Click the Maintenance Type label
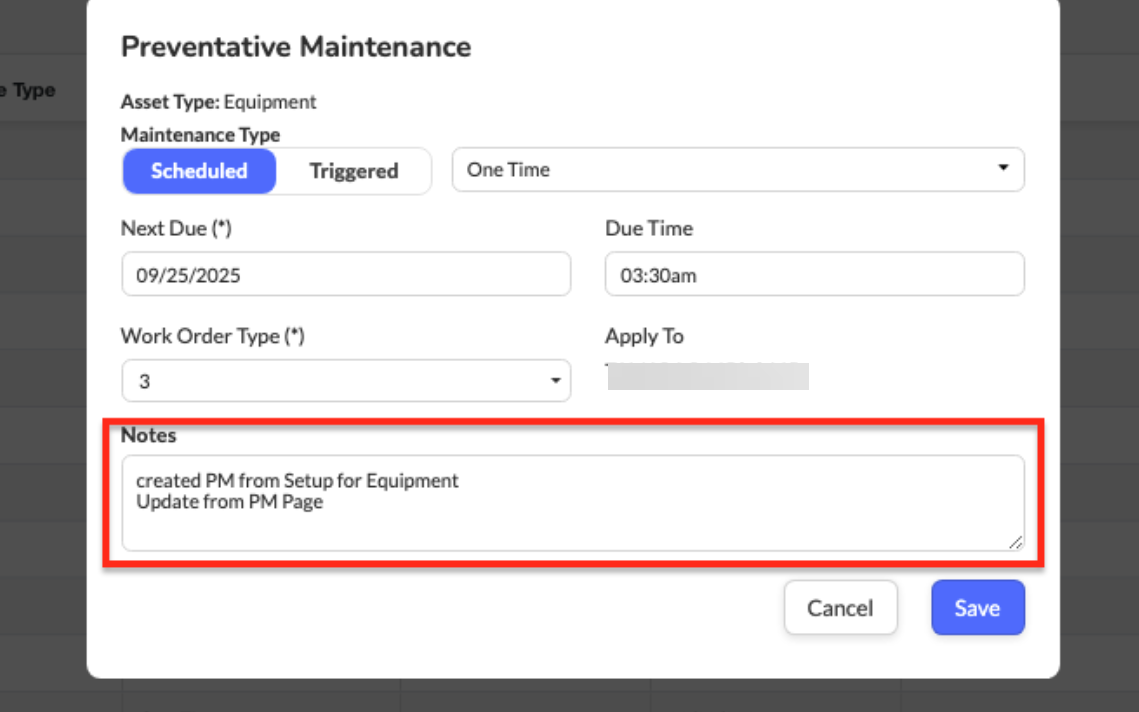 click(x=200, y=135)
